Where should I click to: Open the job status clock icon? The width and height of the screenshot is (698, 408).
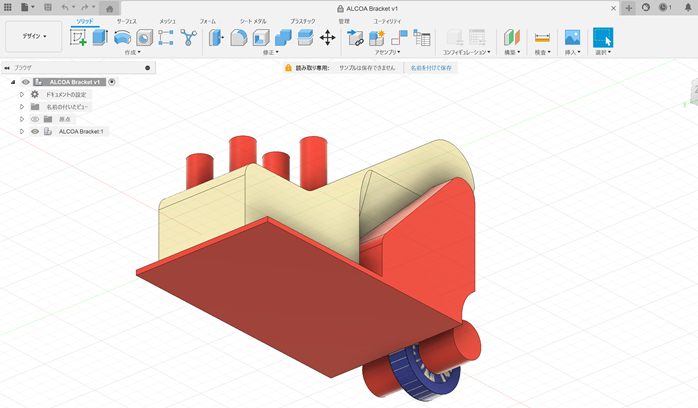click(665, 8)
